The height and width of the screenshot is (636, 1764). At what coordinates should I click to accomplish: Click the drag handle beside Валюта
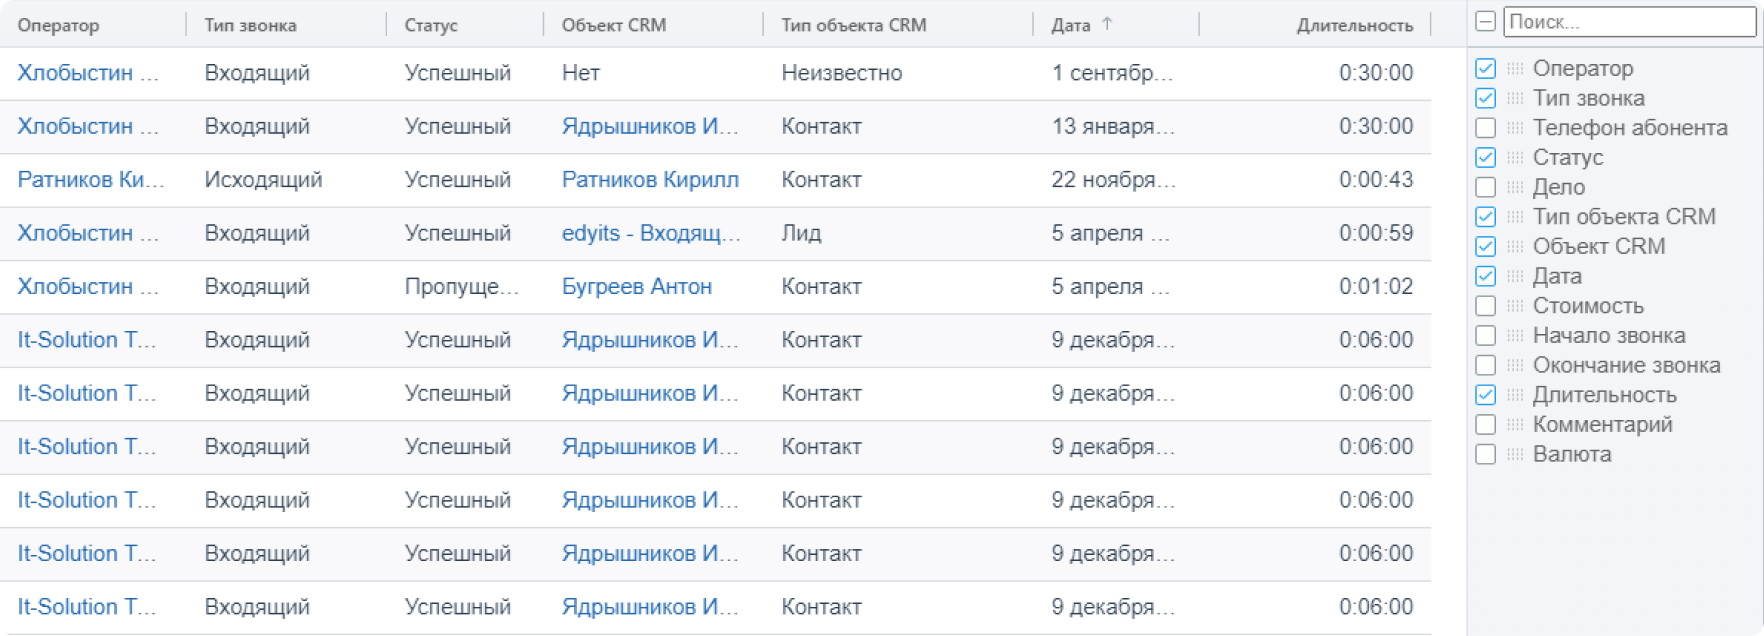point(1515,454)
